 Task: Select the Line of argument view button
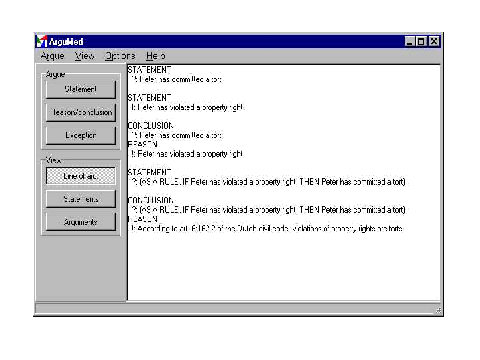[81, 176]
